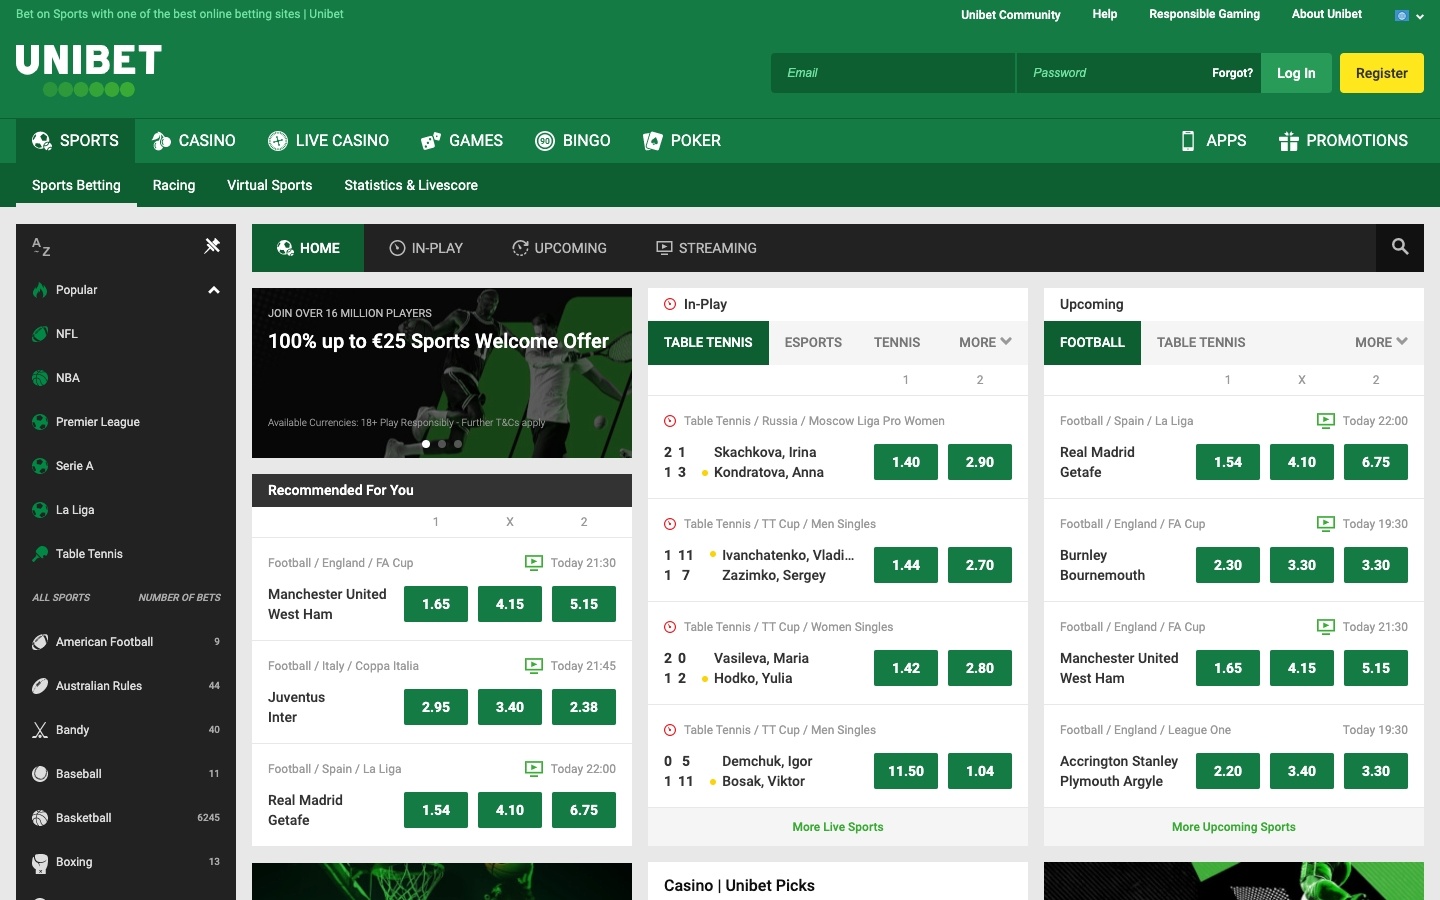Bet 11.50 on Demchuk, Igor
Viewport: 1440px width, 900px height.
[x=906, y=771]
